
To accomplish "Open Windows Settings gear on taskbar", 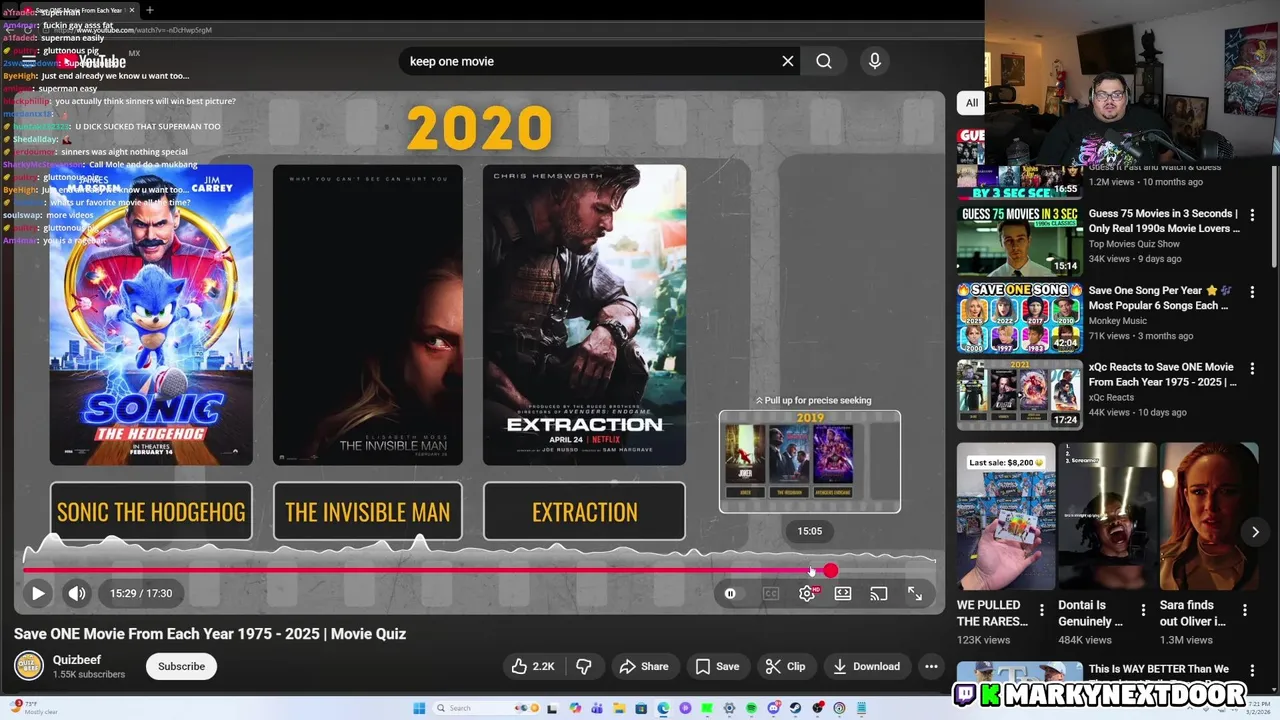I will tap(729, 708).
